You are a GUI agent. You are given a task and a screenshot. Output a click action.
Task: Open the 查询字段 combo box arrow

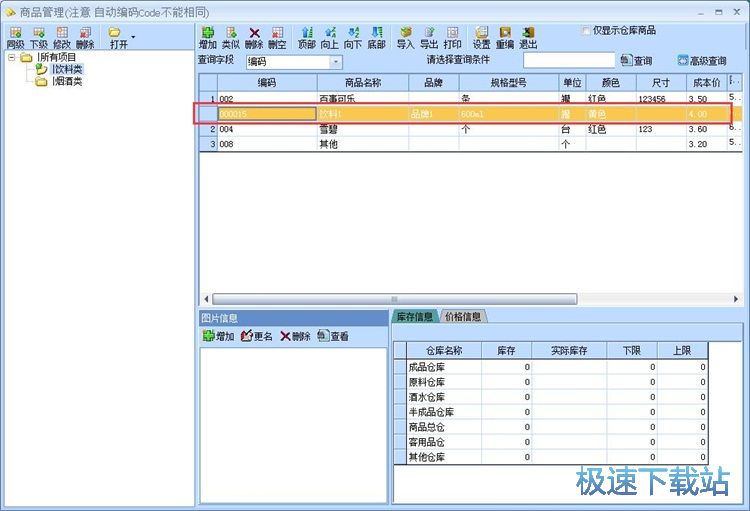[336, 62]
